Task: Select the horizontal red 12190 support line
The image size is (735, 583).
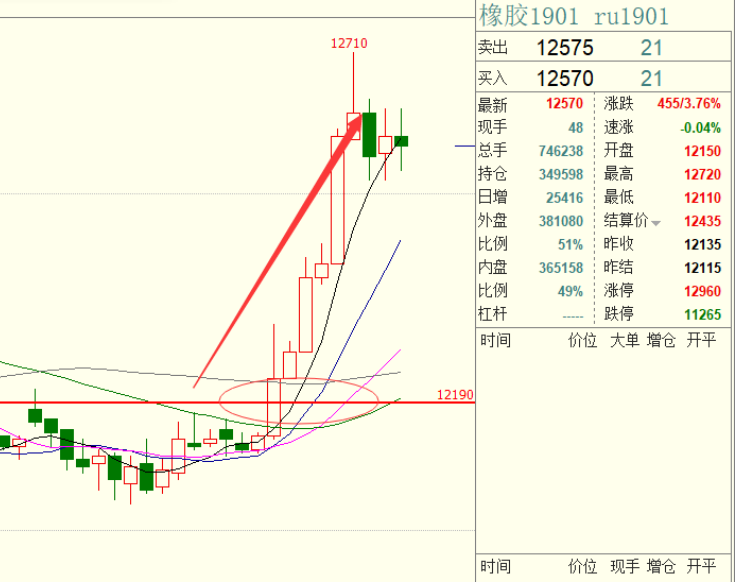Action: point(237,402)
